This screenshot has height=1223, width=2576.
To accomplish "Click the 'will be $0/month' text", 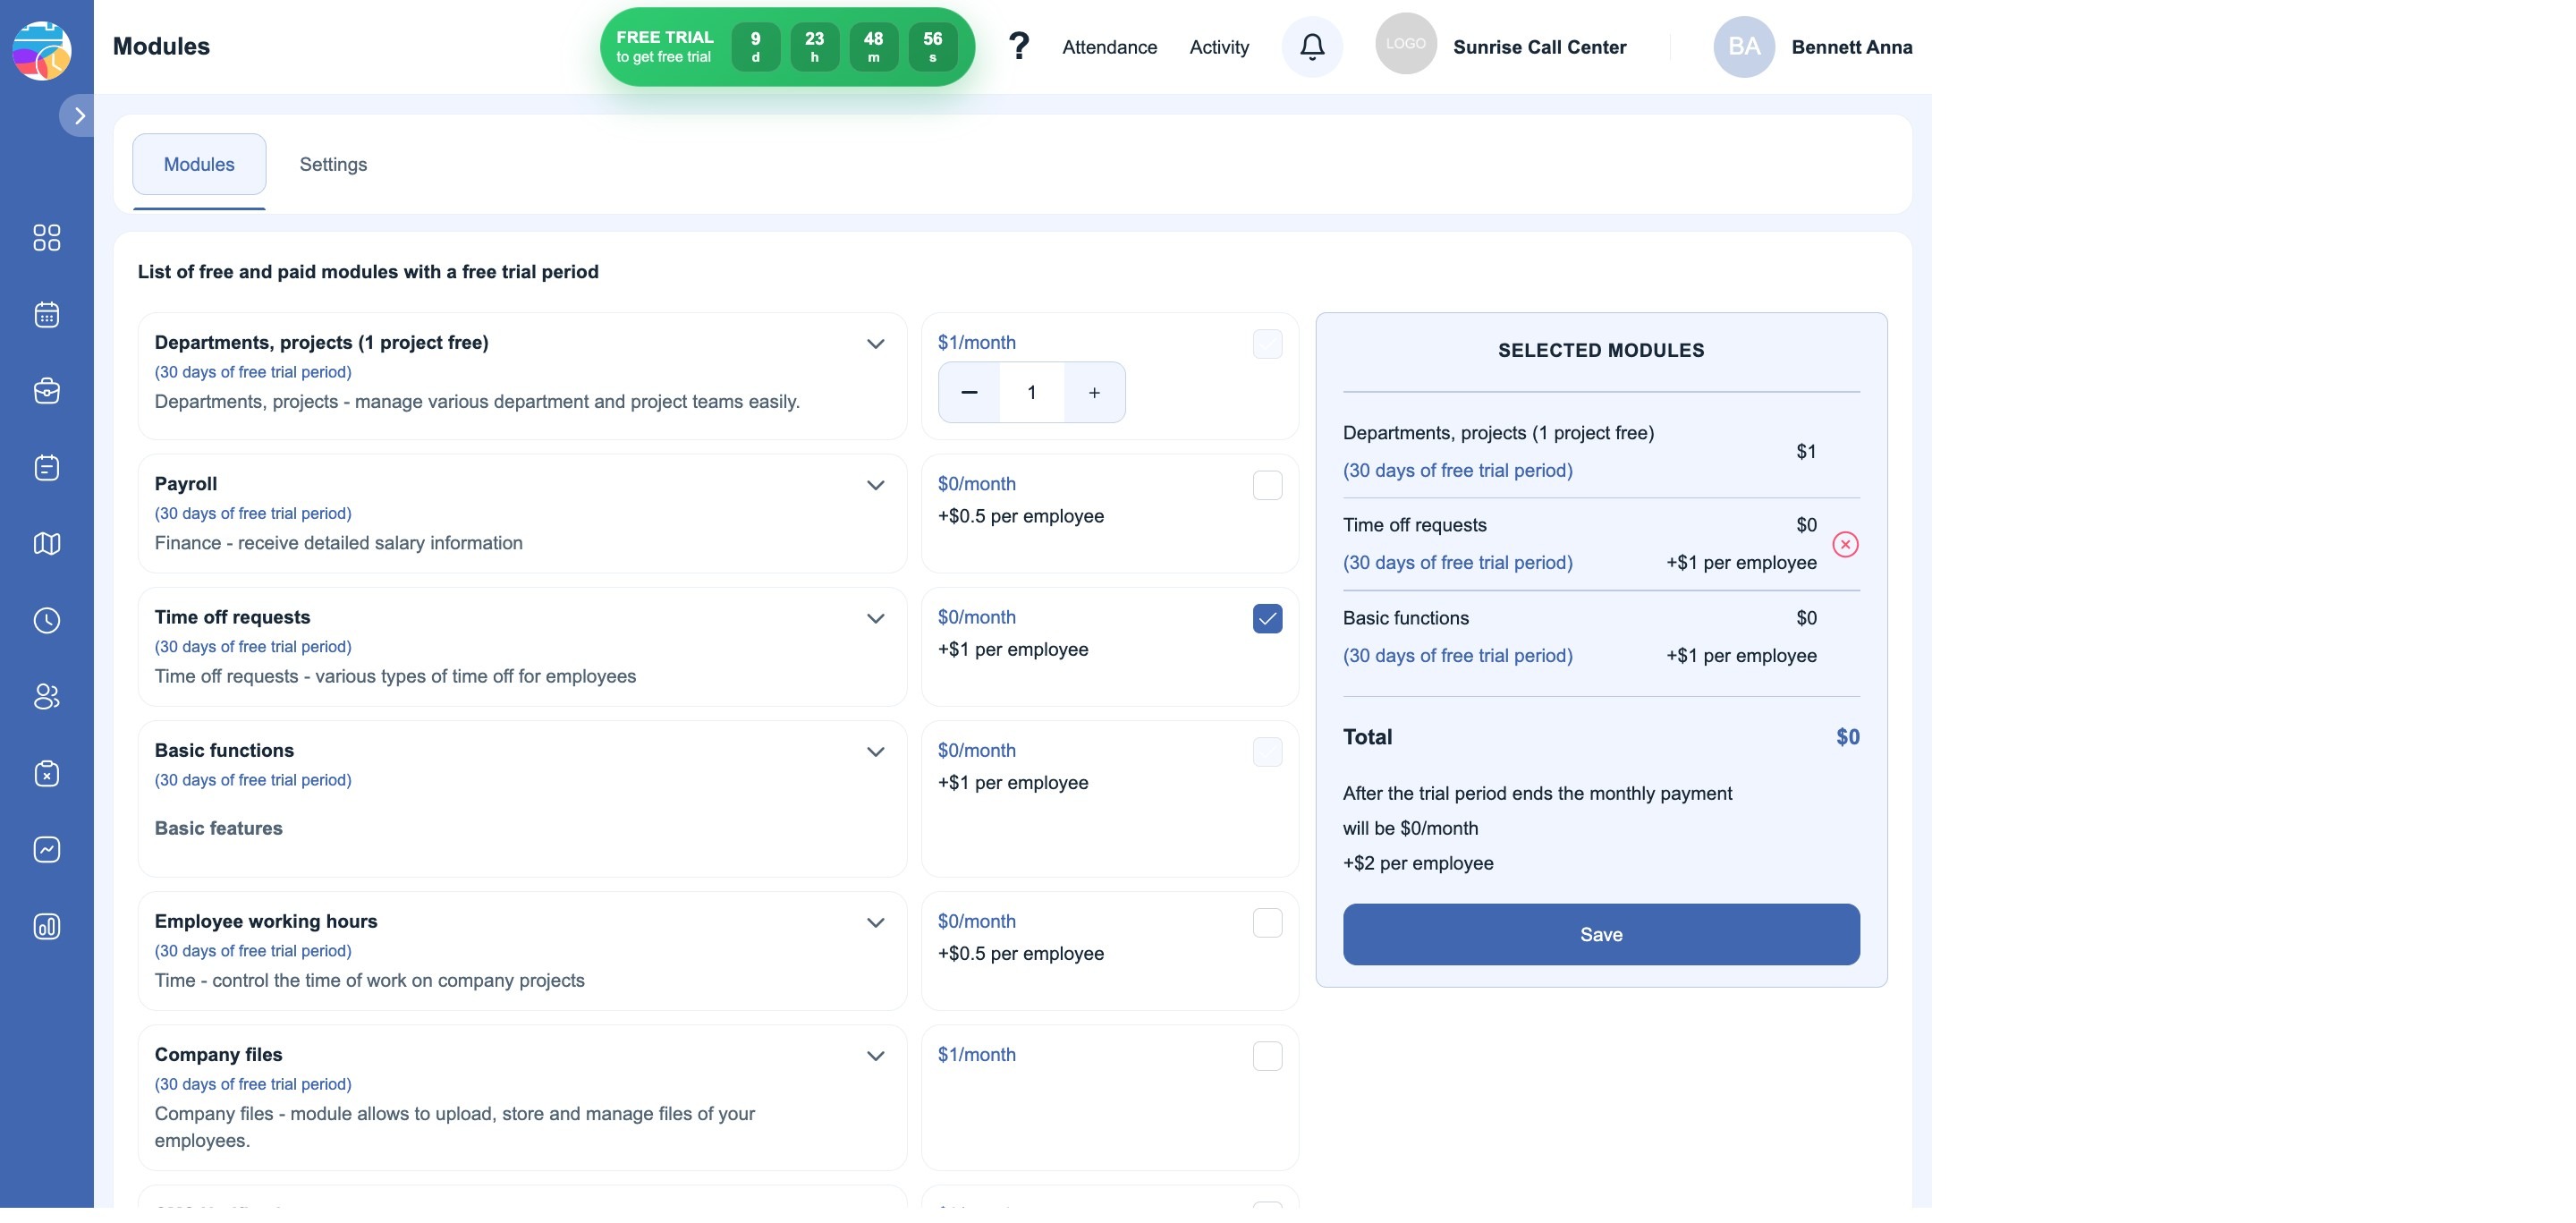I will [1411, 829].
